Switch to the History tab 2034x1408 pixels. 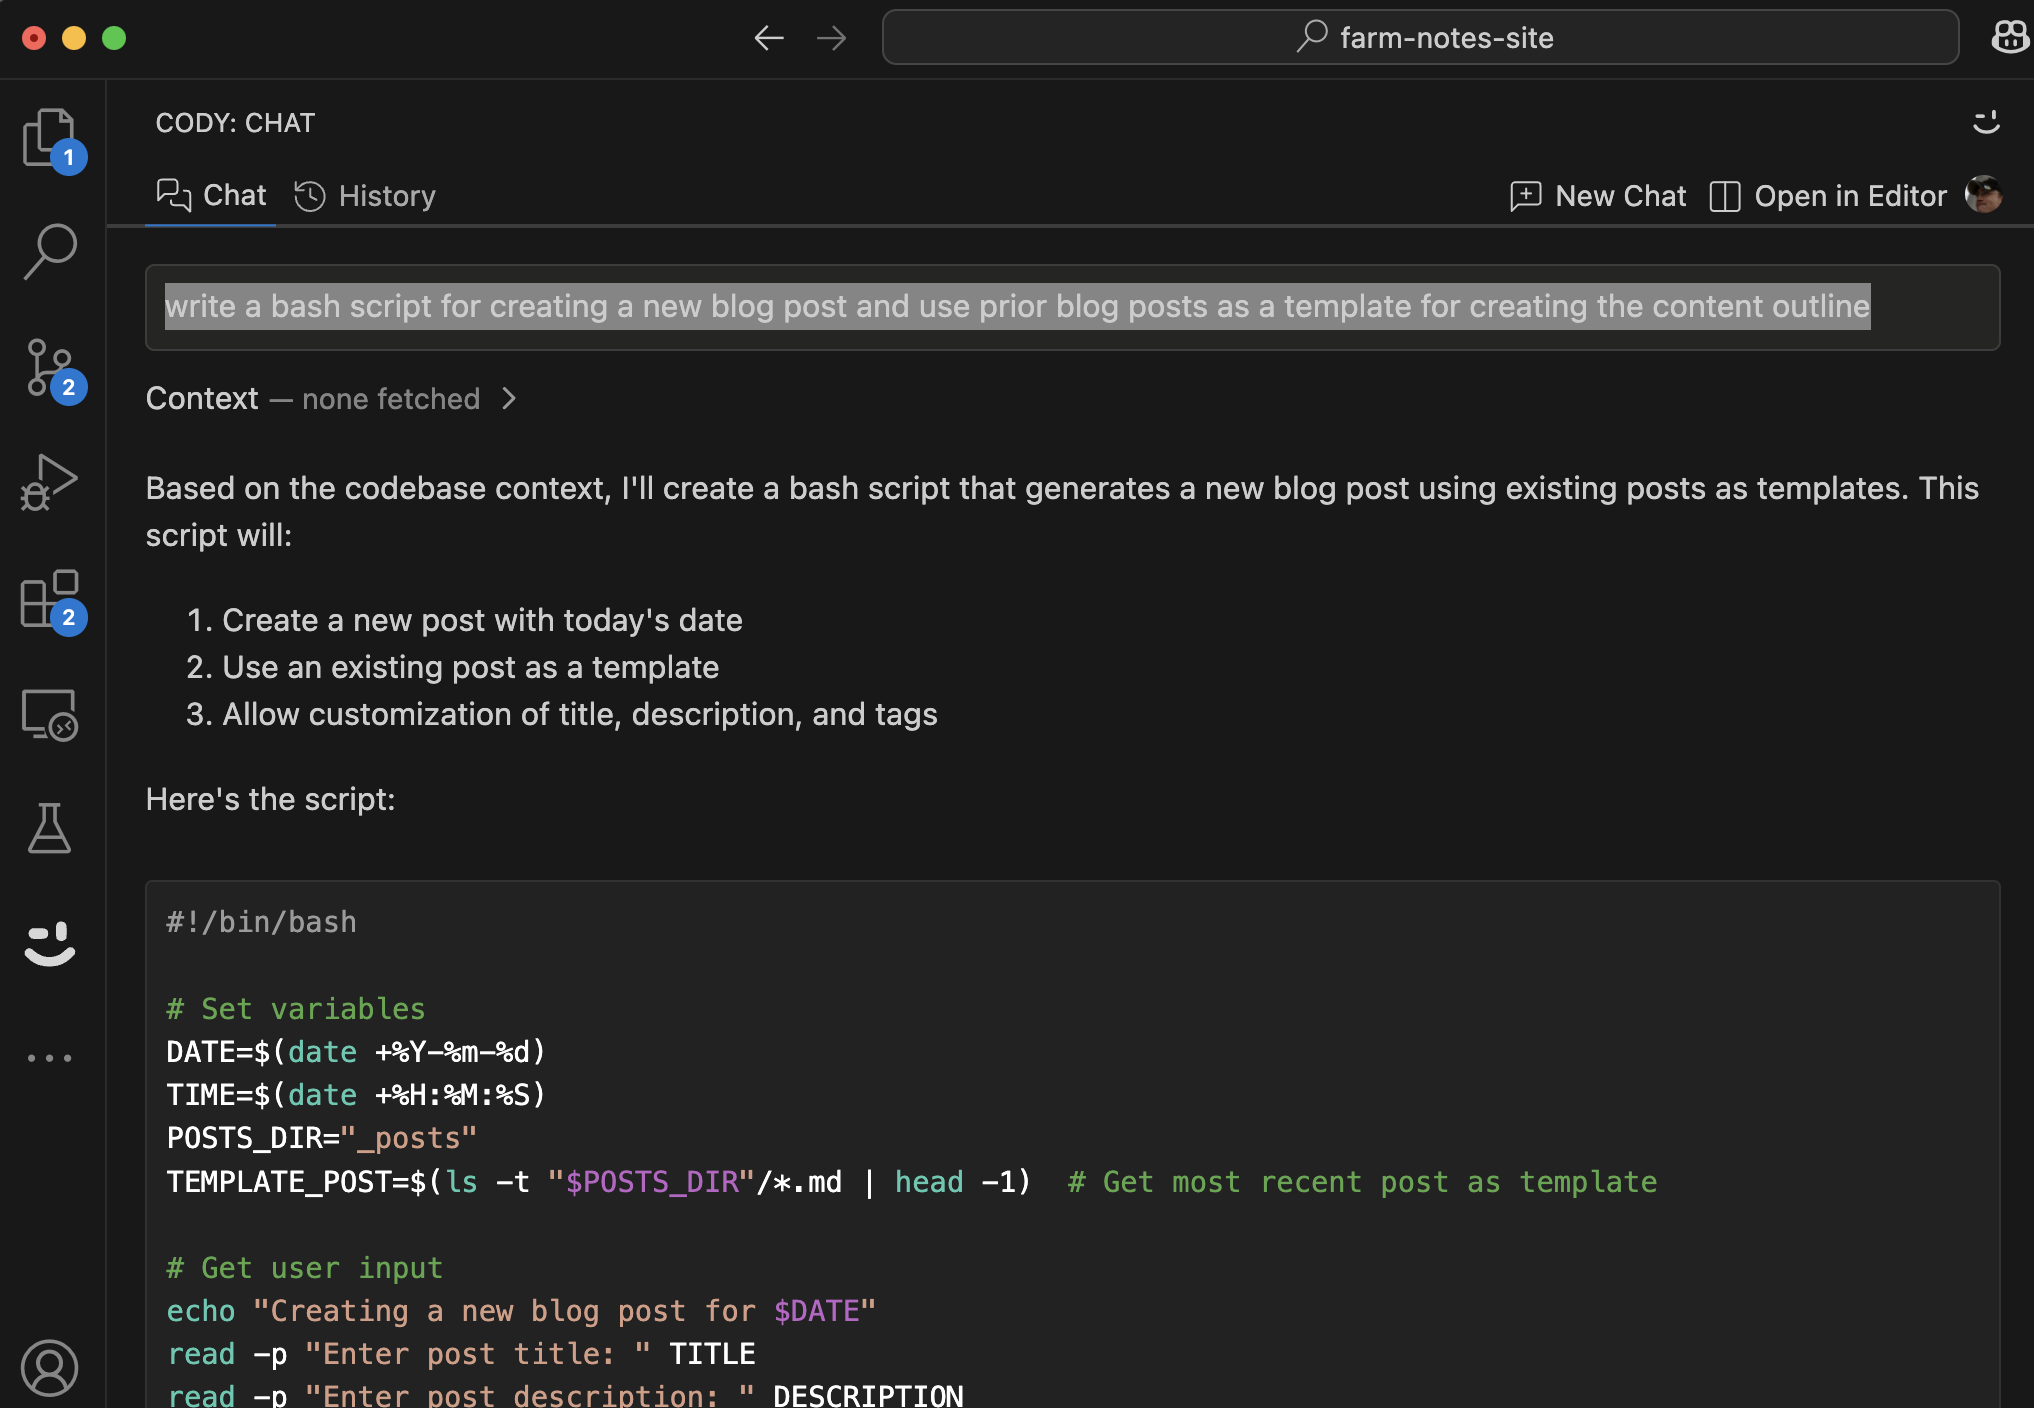pos(365,195)
